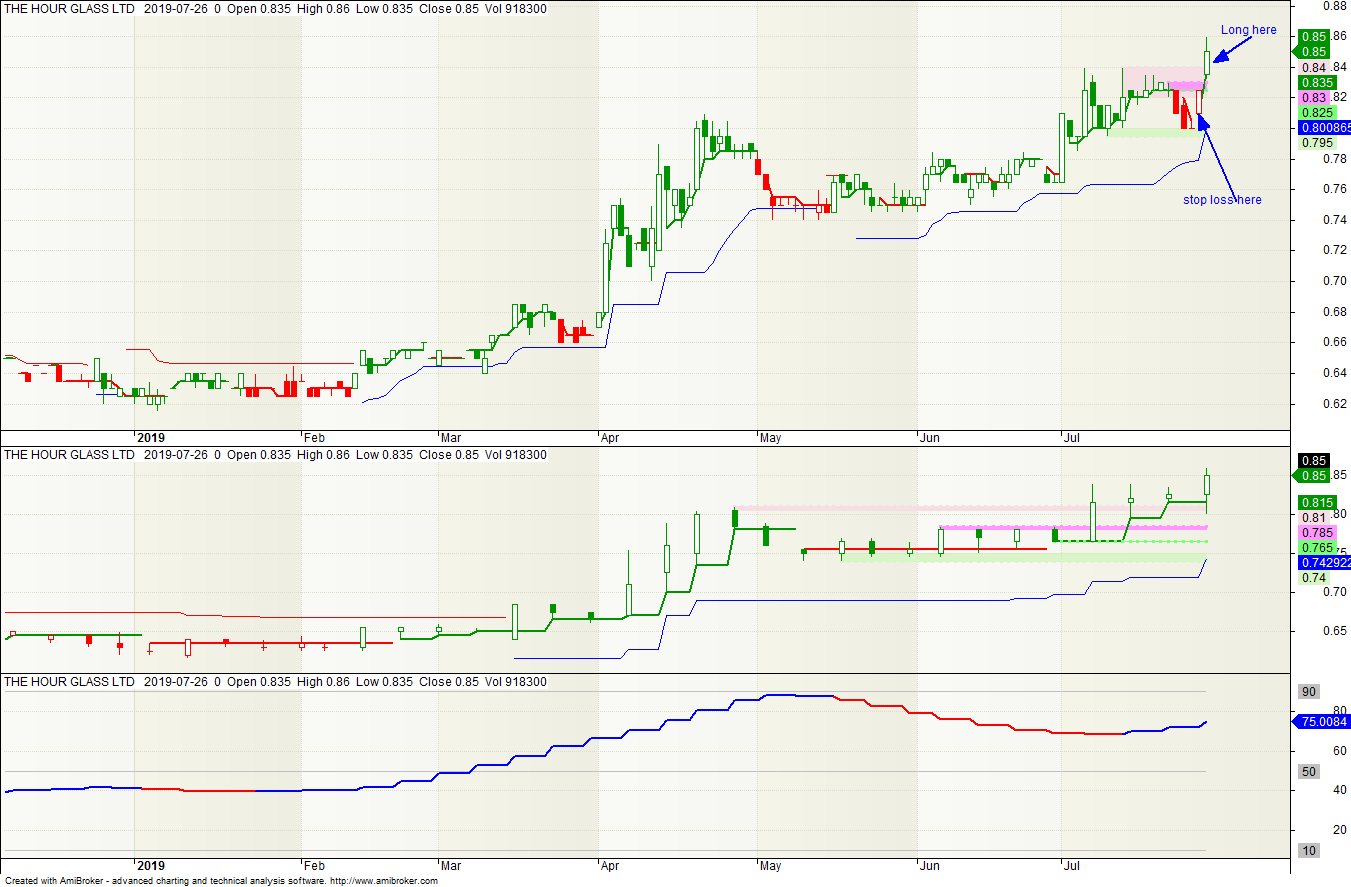Select 'Open 0.835' in bottom pane header
1351x887 pixels.
[260, 682]
